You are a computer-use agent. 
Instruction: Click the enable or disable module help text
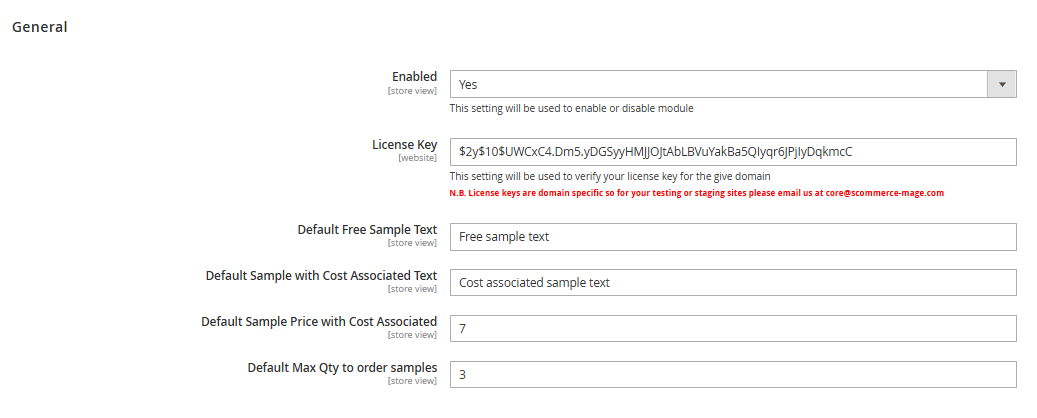(571, 108)
